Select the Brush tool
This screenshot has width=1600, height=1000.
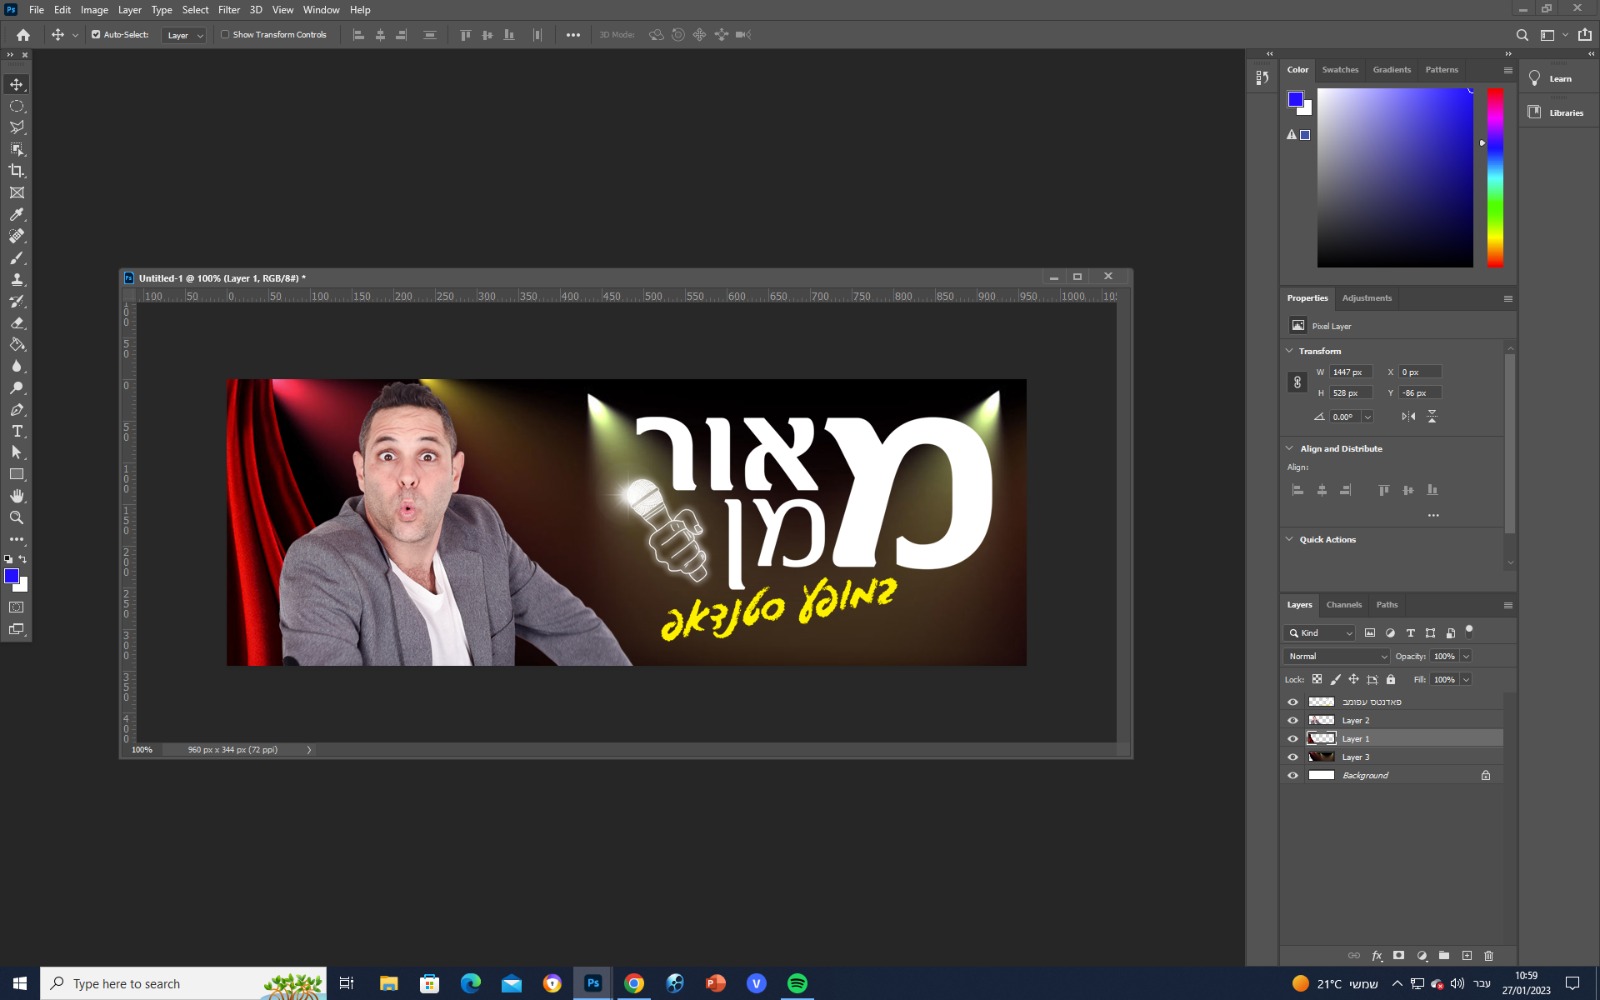pos(17,258)
